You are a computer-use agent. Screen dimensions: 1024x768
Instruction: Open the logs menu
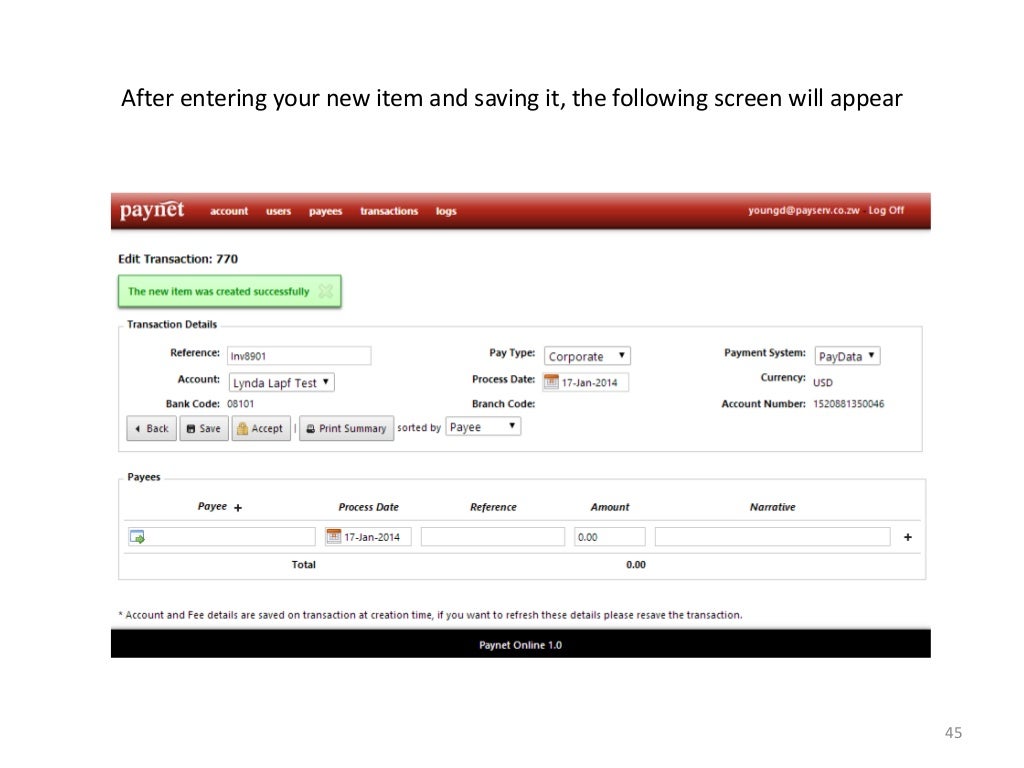click(x=446, y=211)
